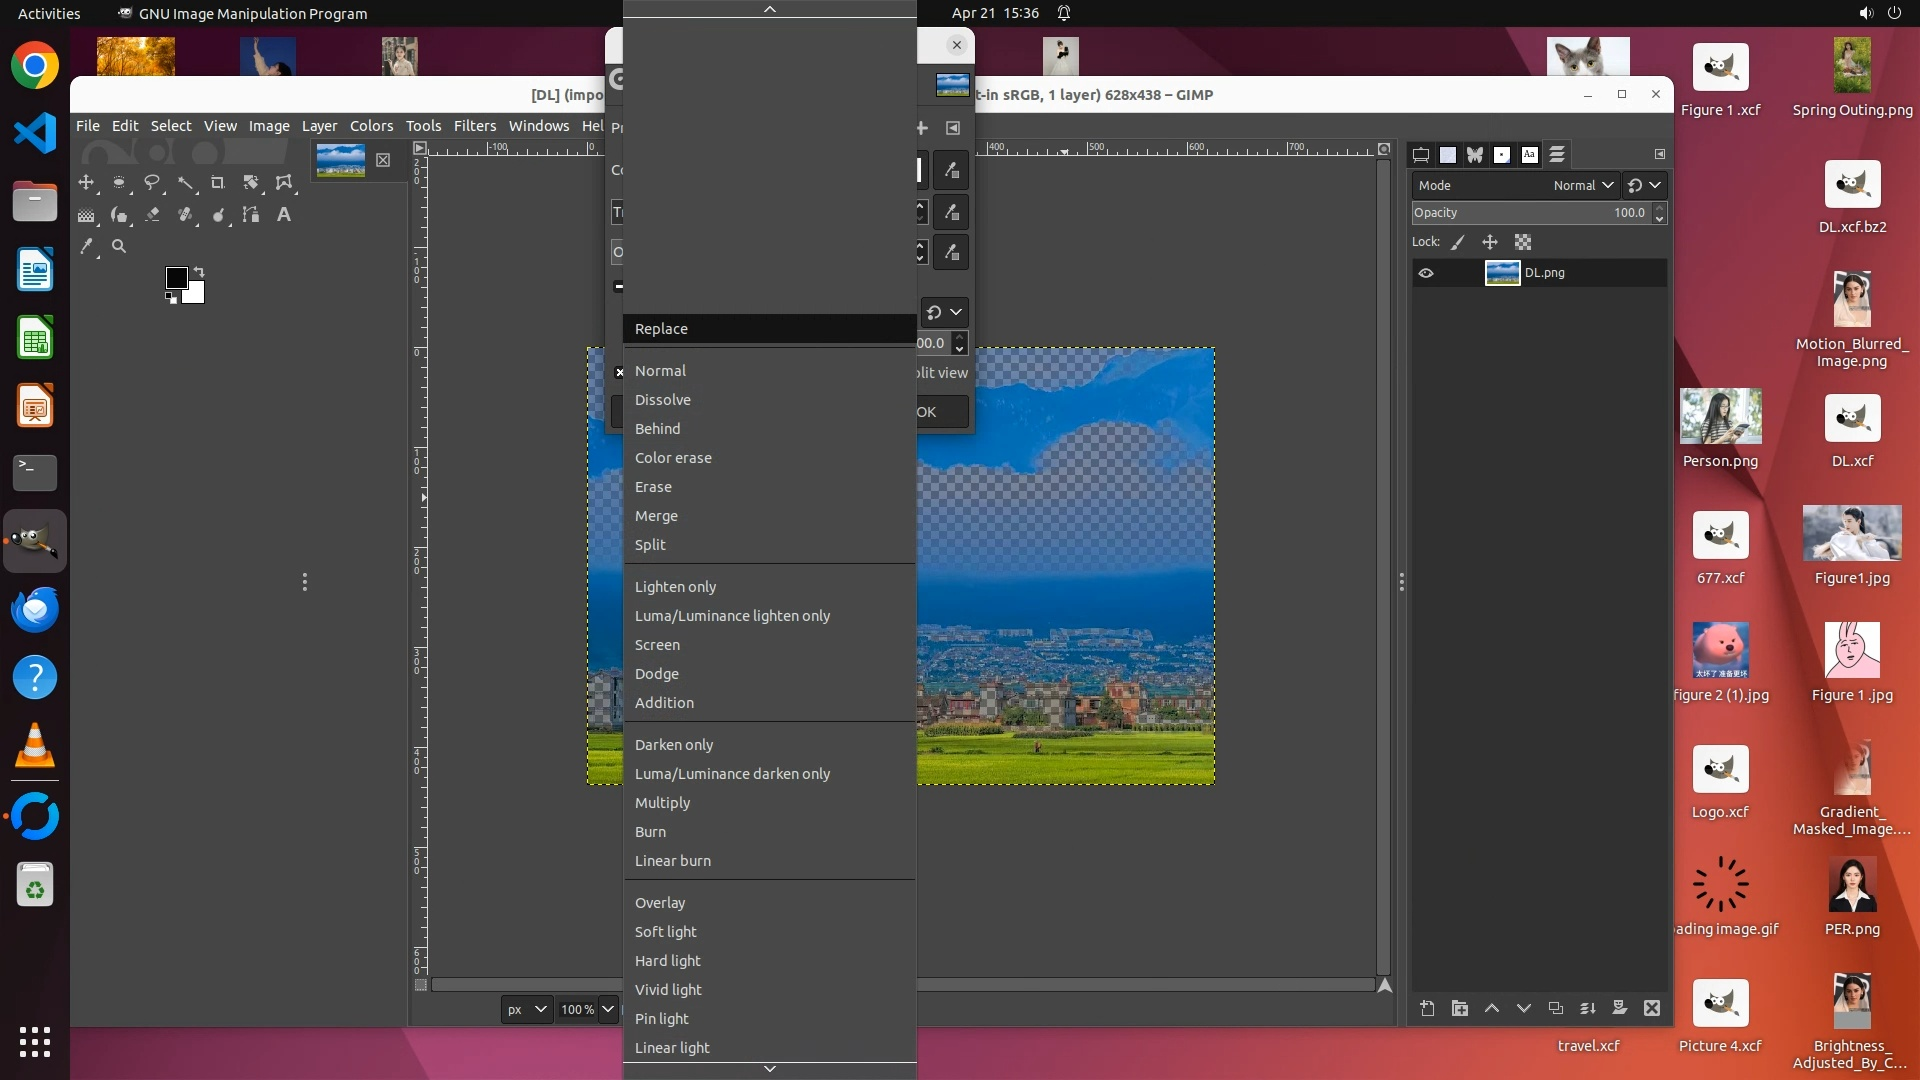Select Overlay in the mode list

(x=660, y=903)
